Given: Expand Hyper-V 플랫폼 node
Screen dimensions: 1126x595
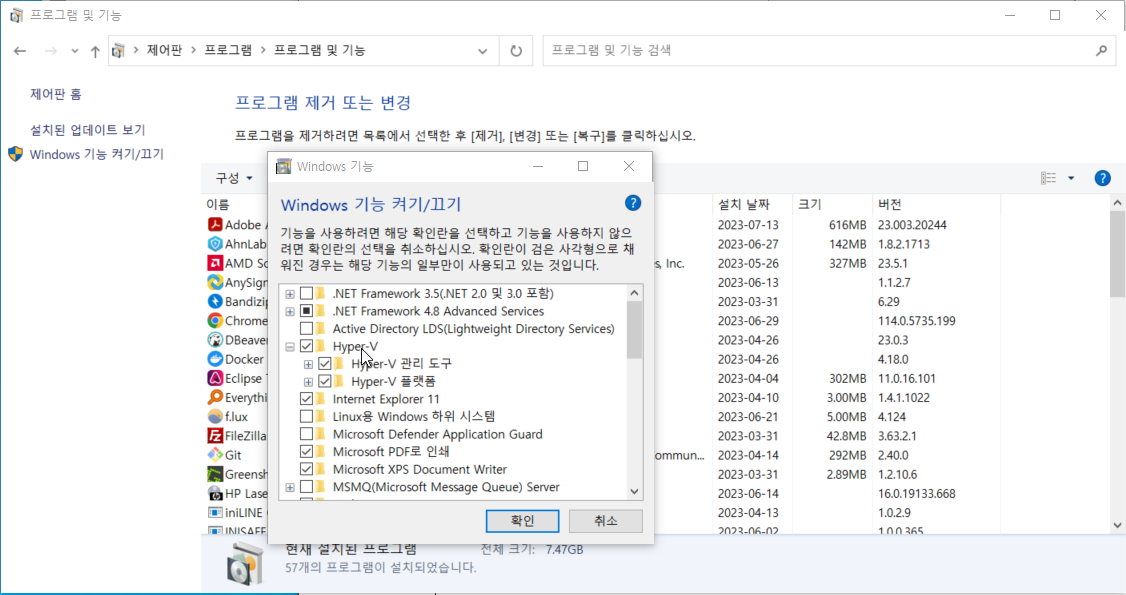Looking at the screenshot, I should point(308,382).
